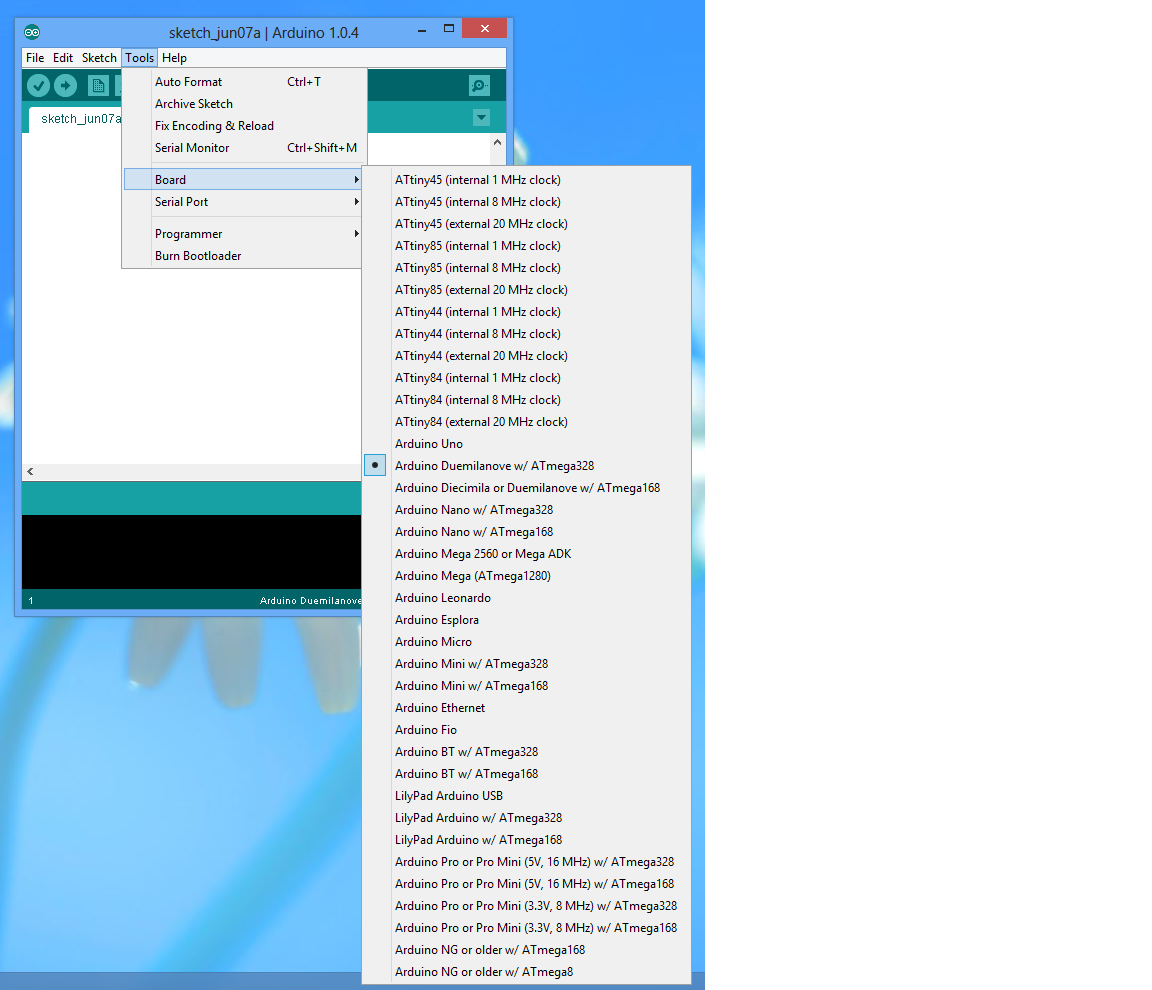
Task: Choose Pro Mini (5V, 16 MHz) w/ ATmega328
Action: click(526, 862)
